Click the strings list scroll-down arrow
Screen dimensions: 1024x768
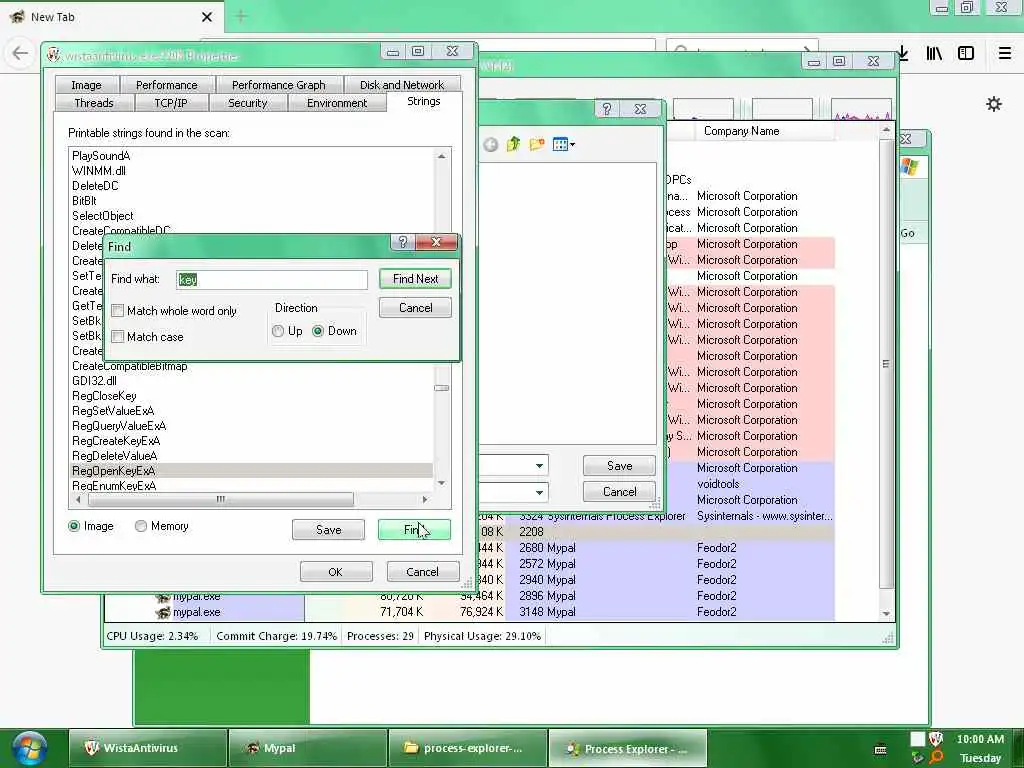pos(442,483)
